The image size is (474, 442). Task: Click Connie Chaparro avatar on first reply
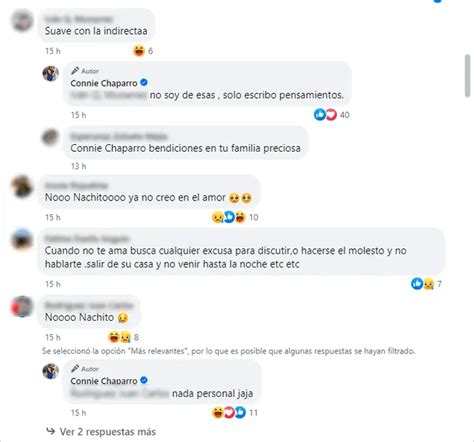tap(51, 73)
